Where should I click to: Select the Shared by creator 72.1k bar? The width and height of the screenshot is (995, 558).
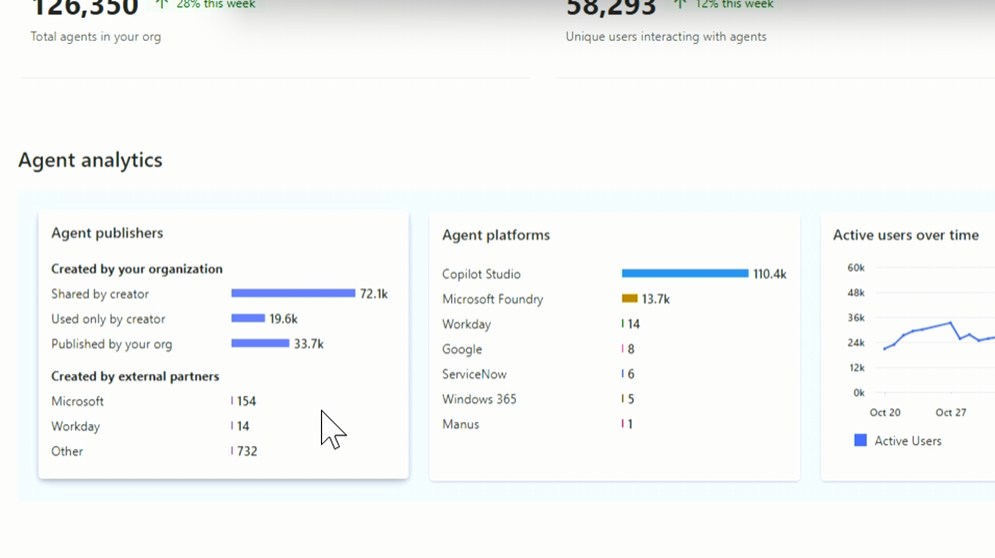point(293,294)
